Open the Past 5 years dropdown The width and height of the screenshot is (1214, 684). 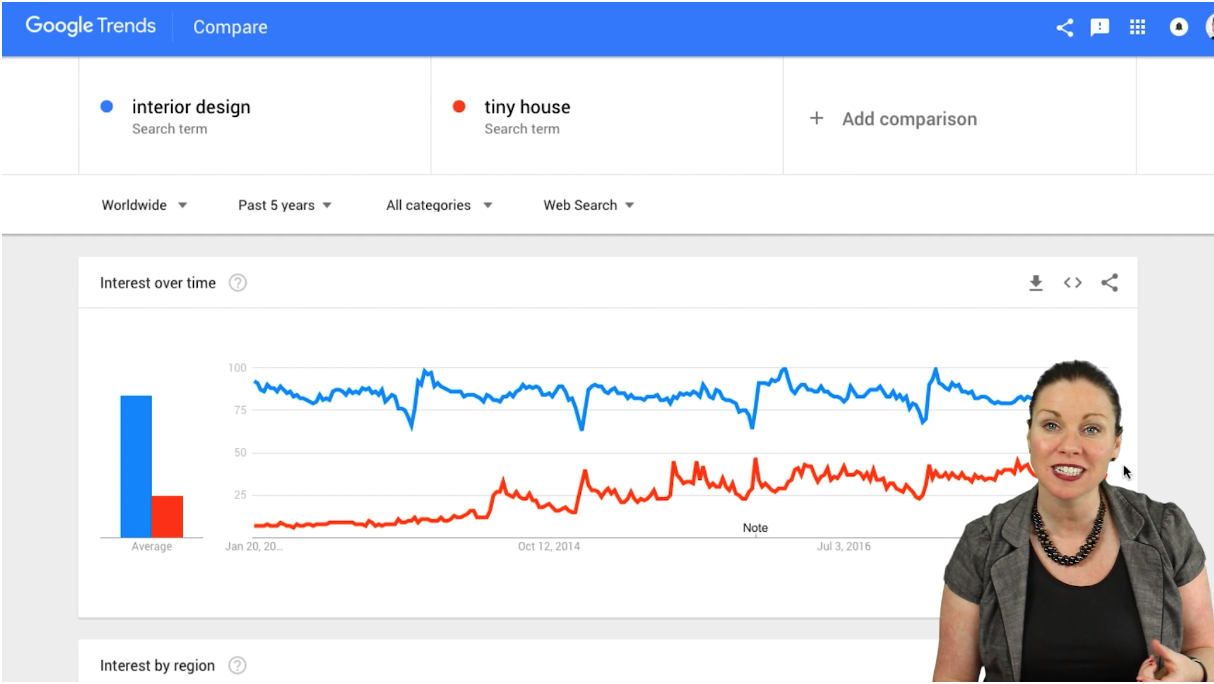coord(285,205)
